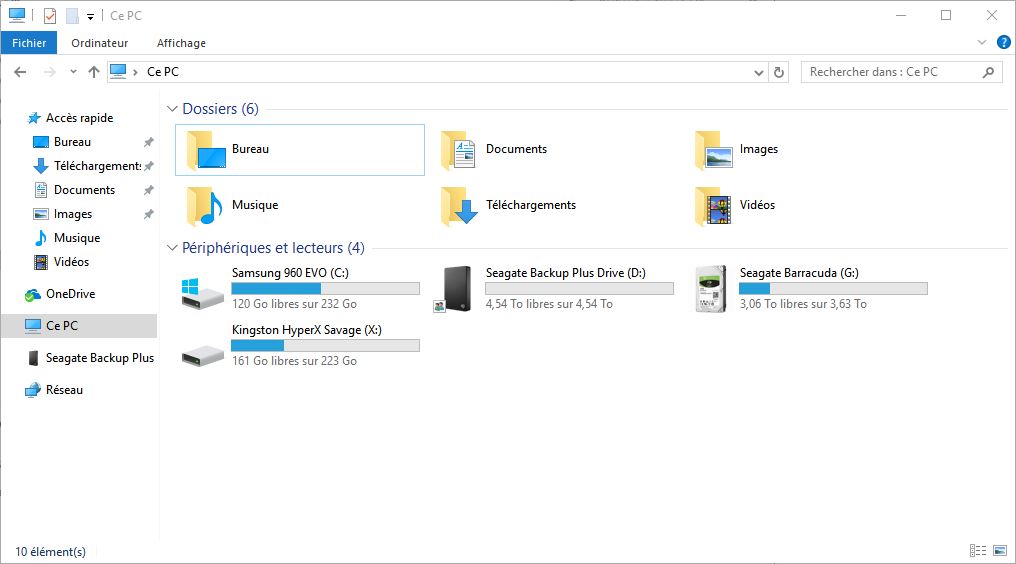Unpin Documents from quick access sidebar
Viewport: 1016px width, 564px height.
coord(148,190)
